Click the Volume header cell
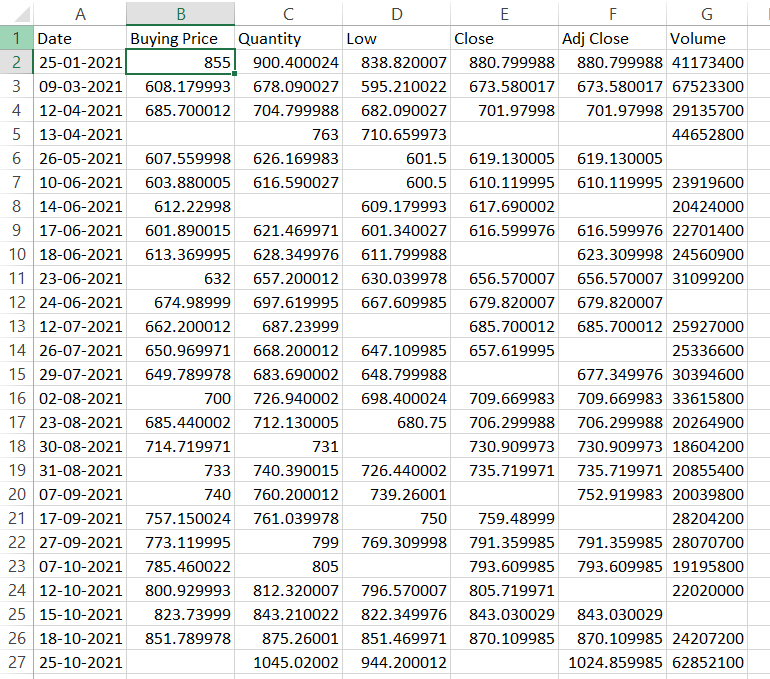This screenshot has height=679, width=770. pyautogui.click(x=707, y=39)
